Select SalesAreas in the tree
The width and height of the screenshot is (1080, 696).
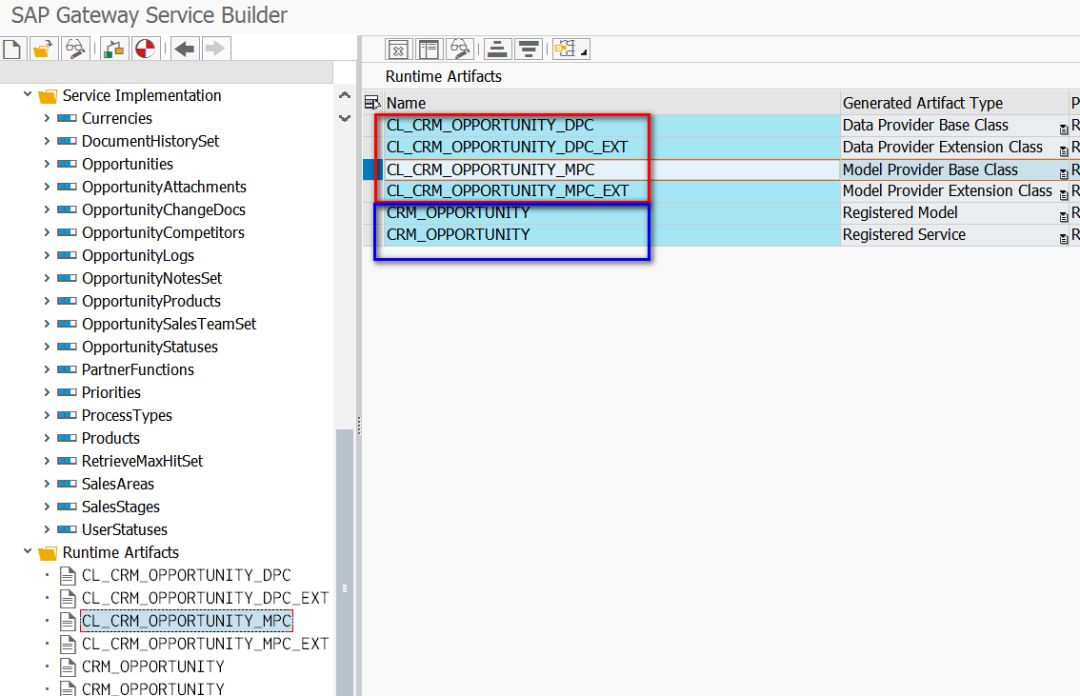pos(118,484)
